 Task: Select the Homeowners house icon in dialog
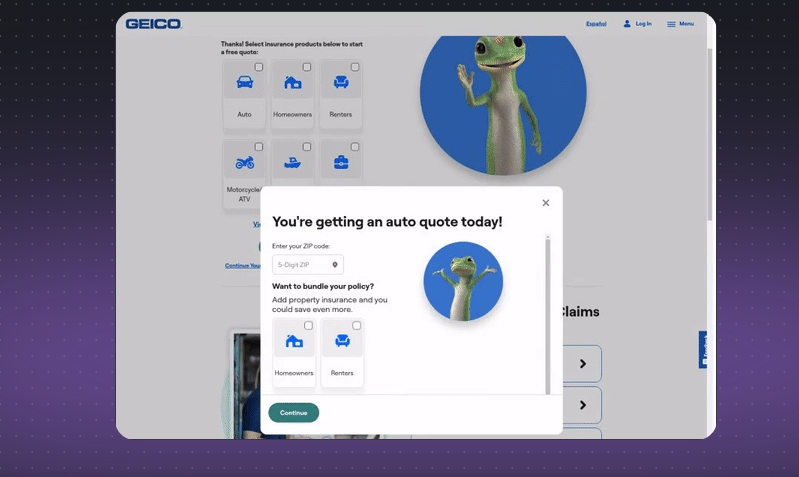pyautogui.click(x=294, y=341)
